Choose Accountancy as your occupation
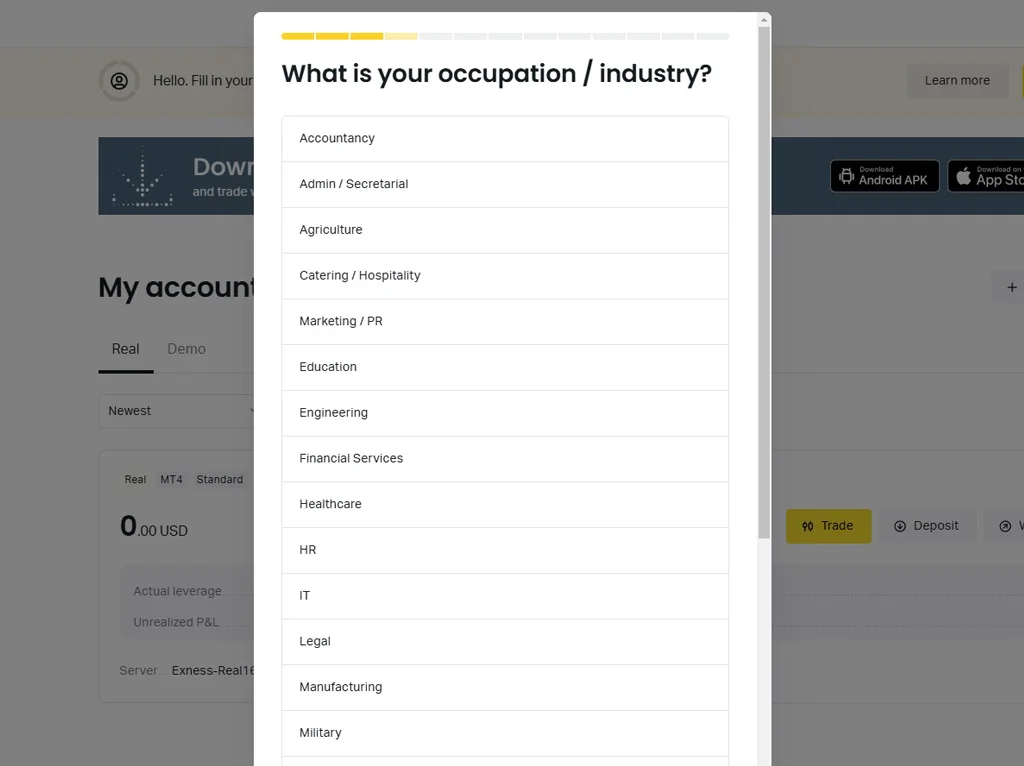The height and width of the screenshot is (766, 1024). pos(505,138)
